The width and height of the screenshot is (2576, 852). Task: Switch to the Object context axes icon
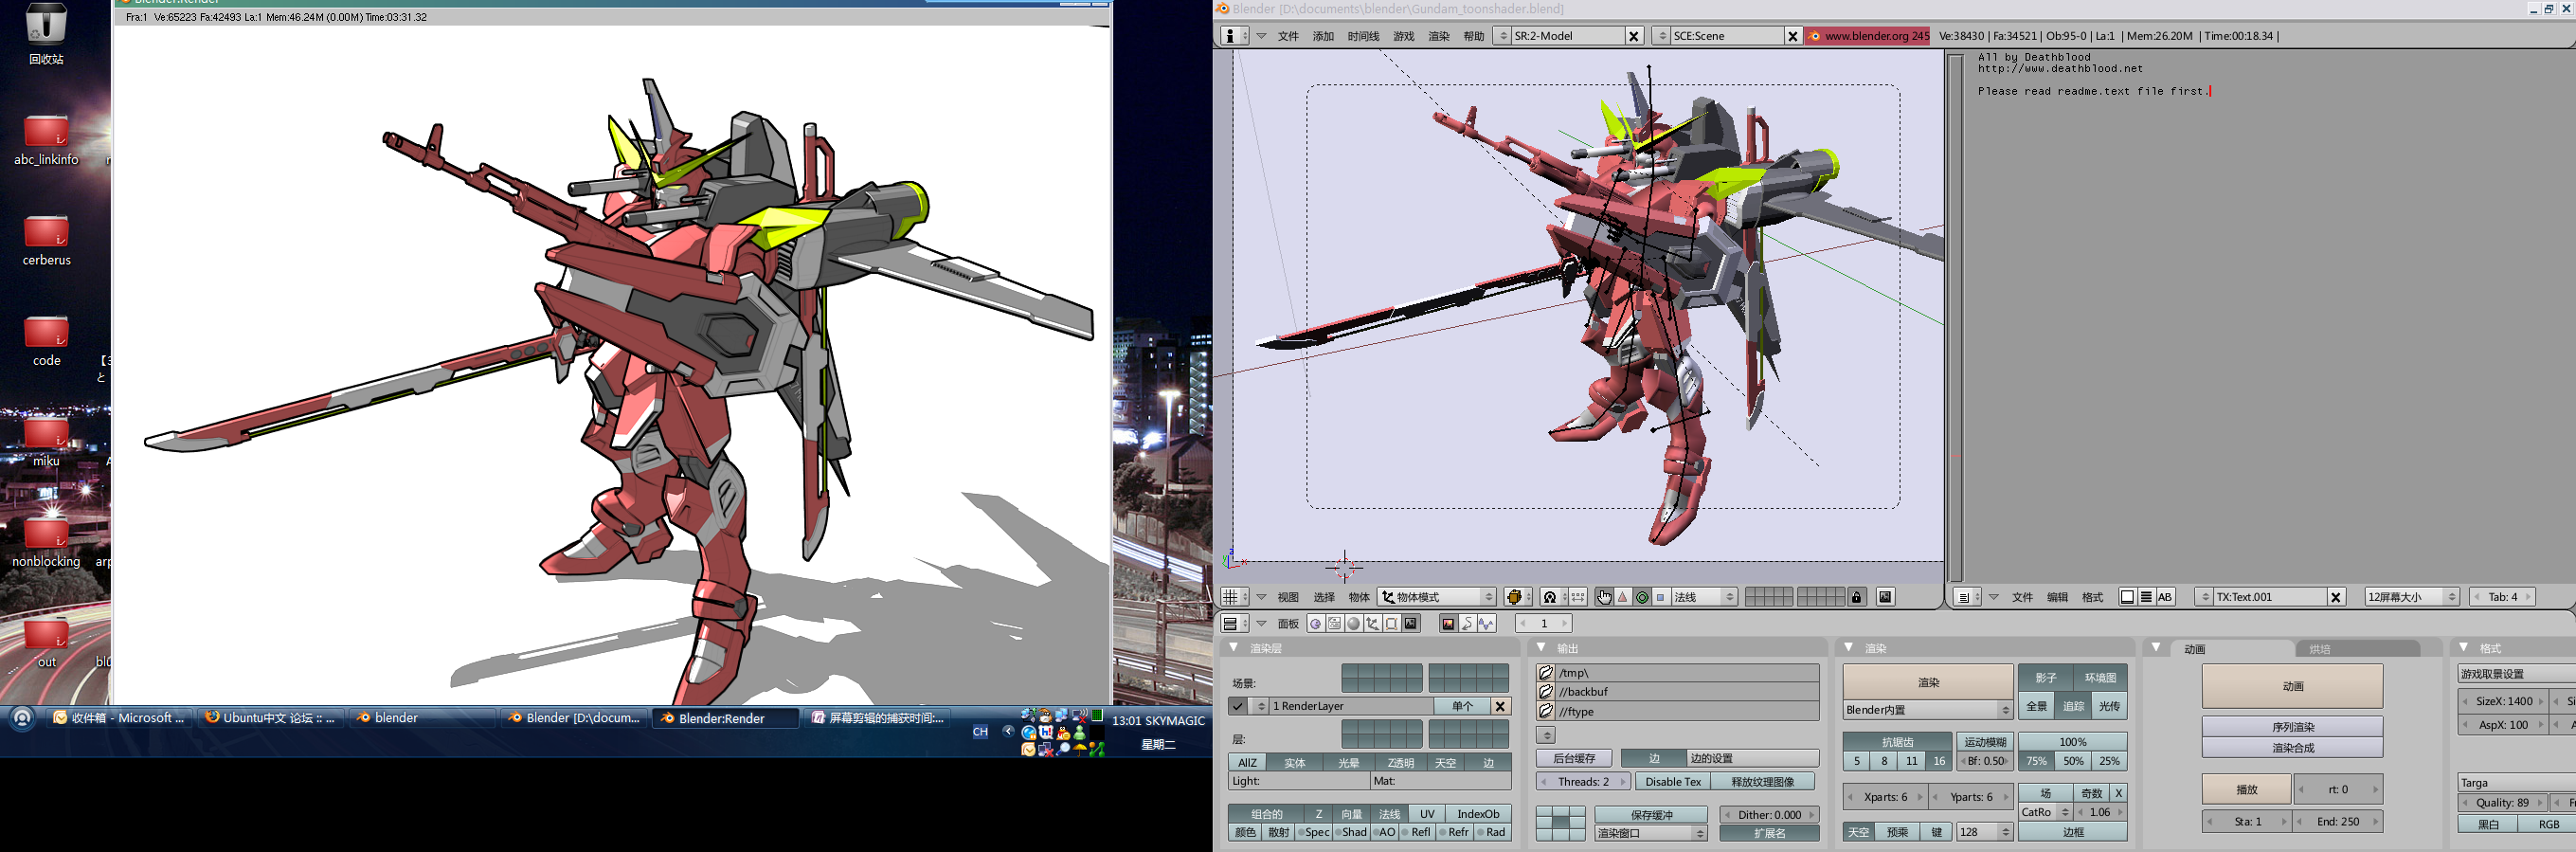[1373, 624]
